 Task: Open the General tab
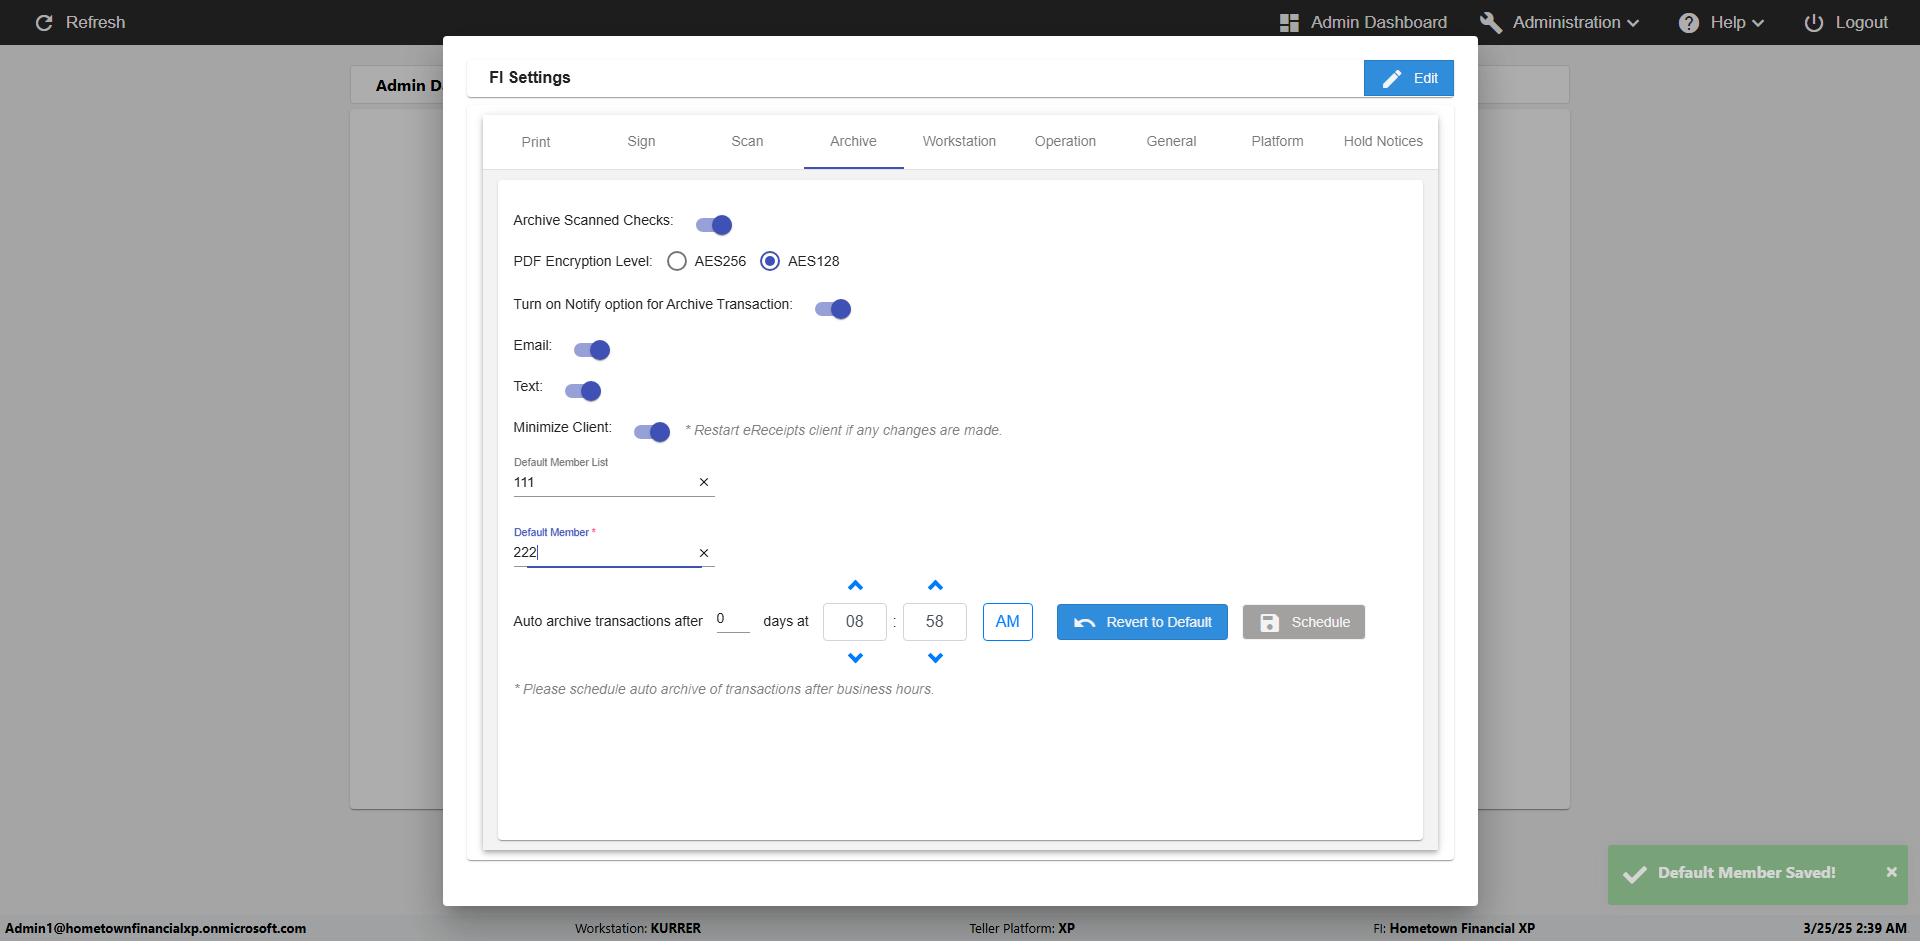click(x=1172, y=142)
